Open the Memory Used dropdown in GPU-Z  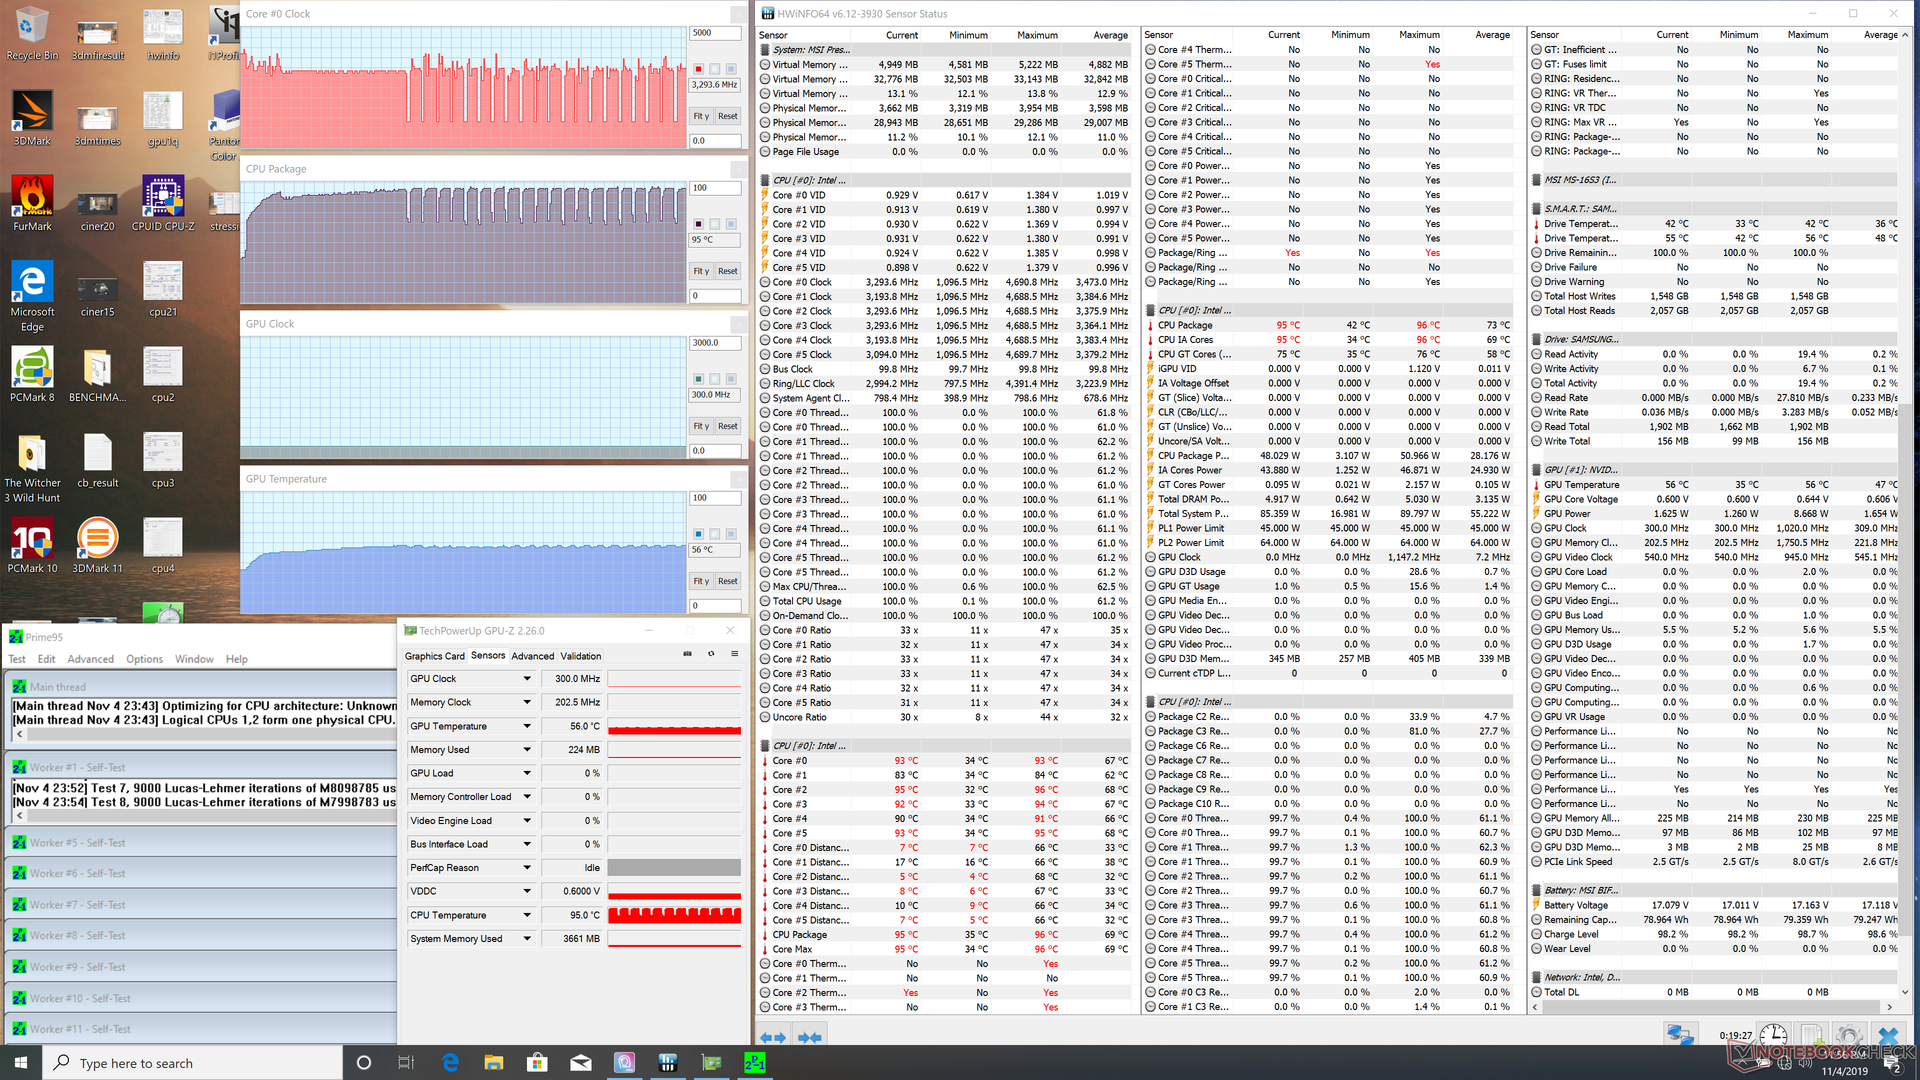click(527, 749)
